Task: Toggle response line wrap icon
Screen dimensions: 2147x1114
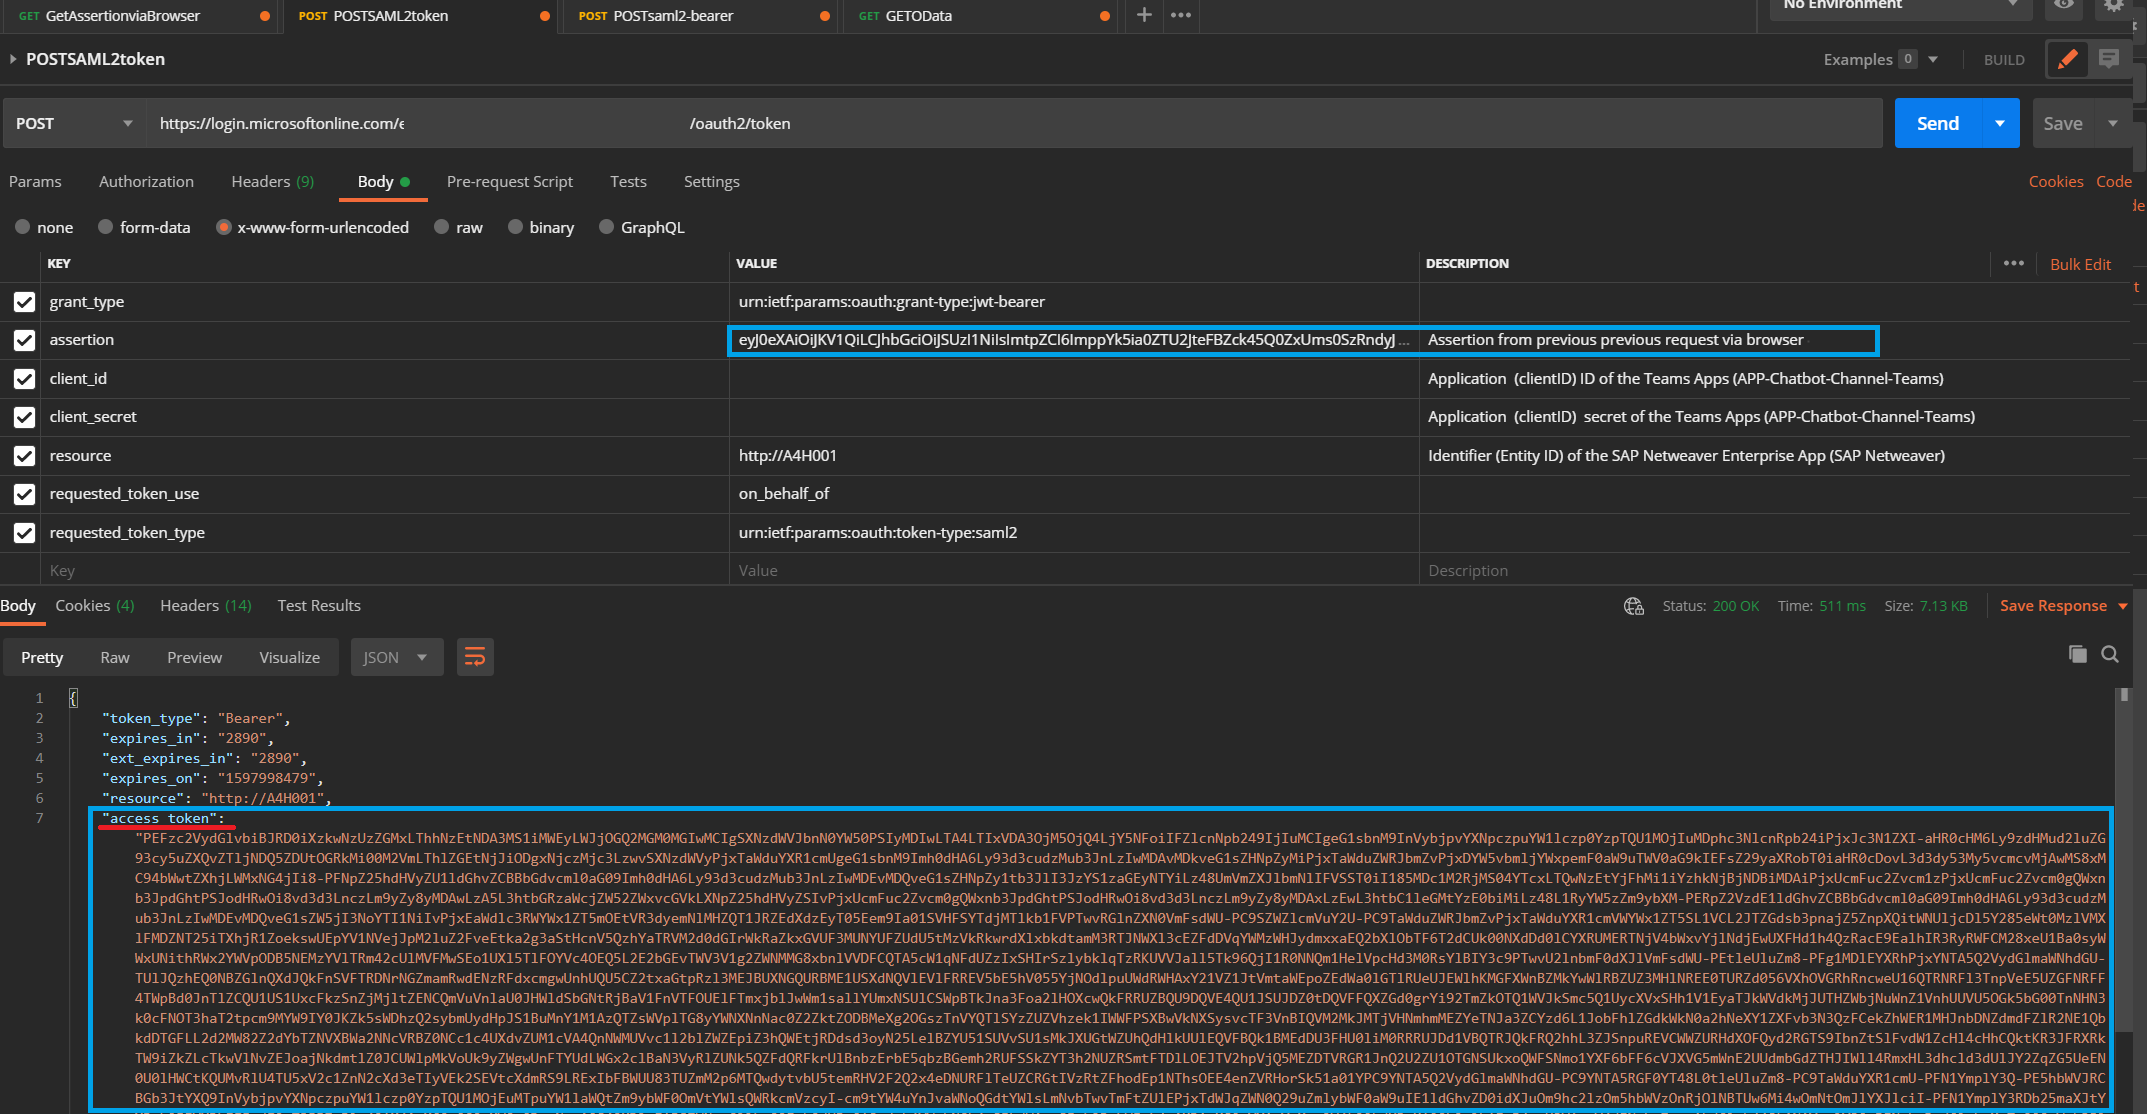Action: 475,657
